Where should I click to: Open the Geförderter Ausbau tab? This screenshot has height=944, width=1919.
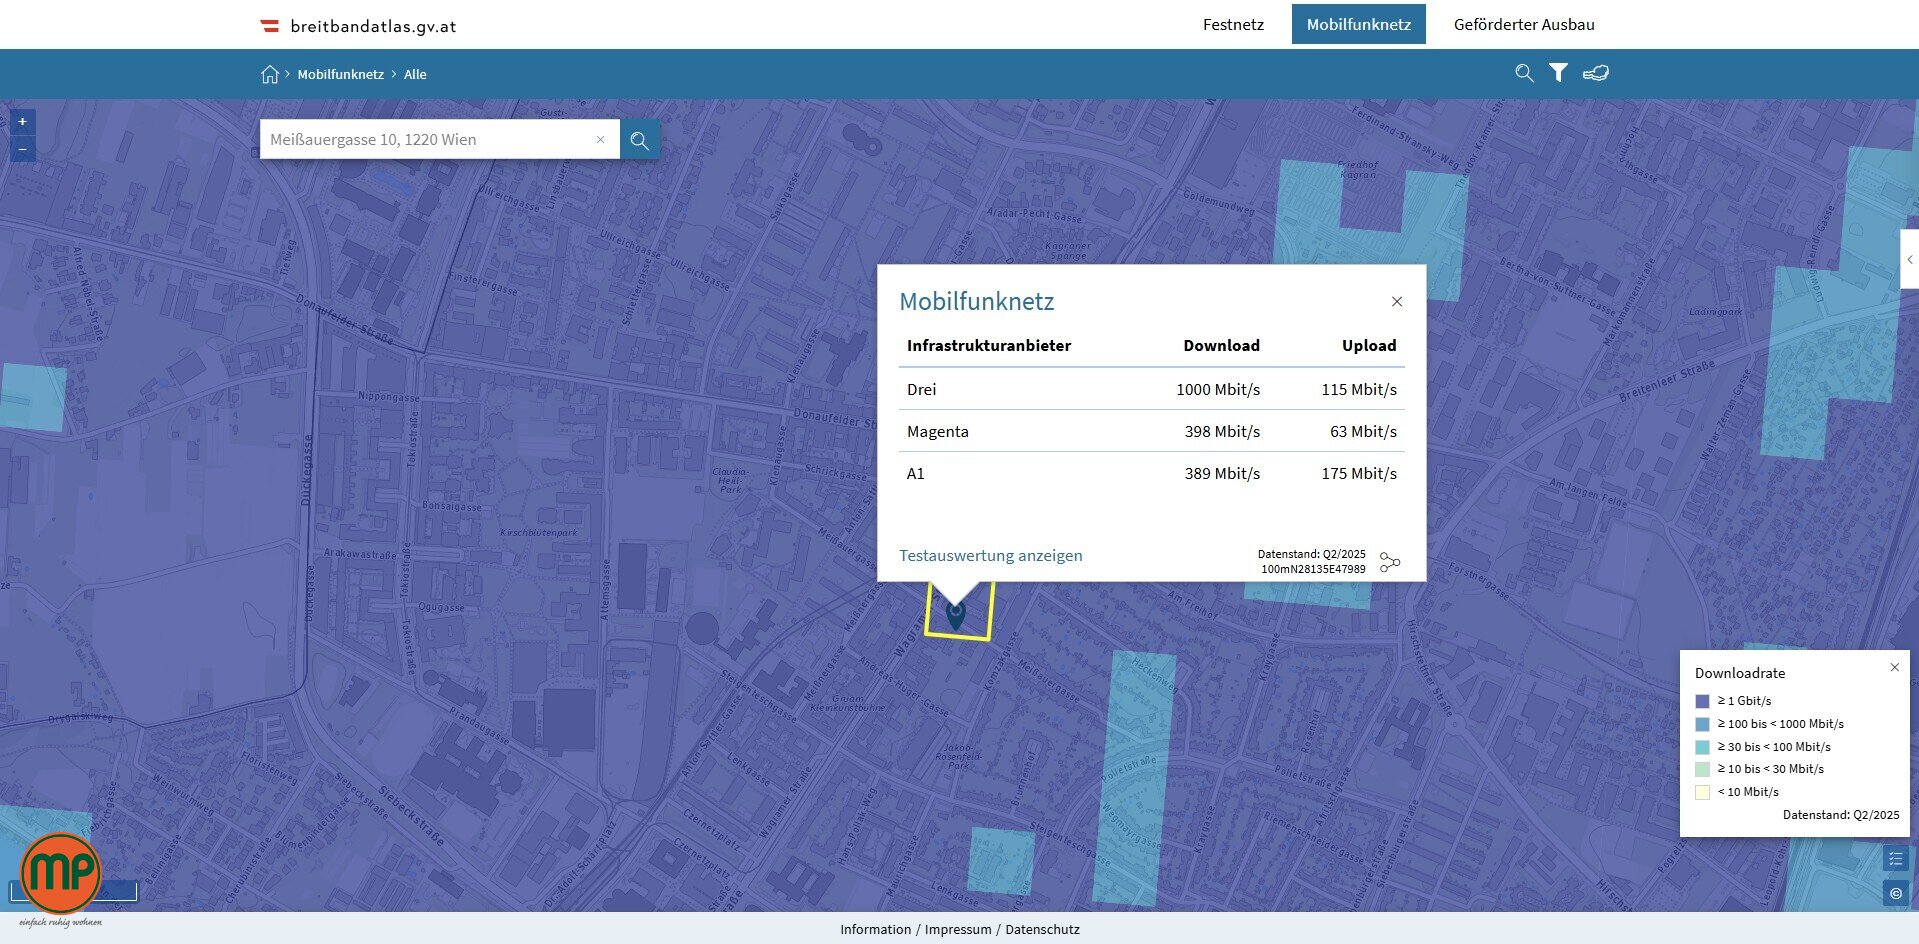click(x=1523, y=24)
